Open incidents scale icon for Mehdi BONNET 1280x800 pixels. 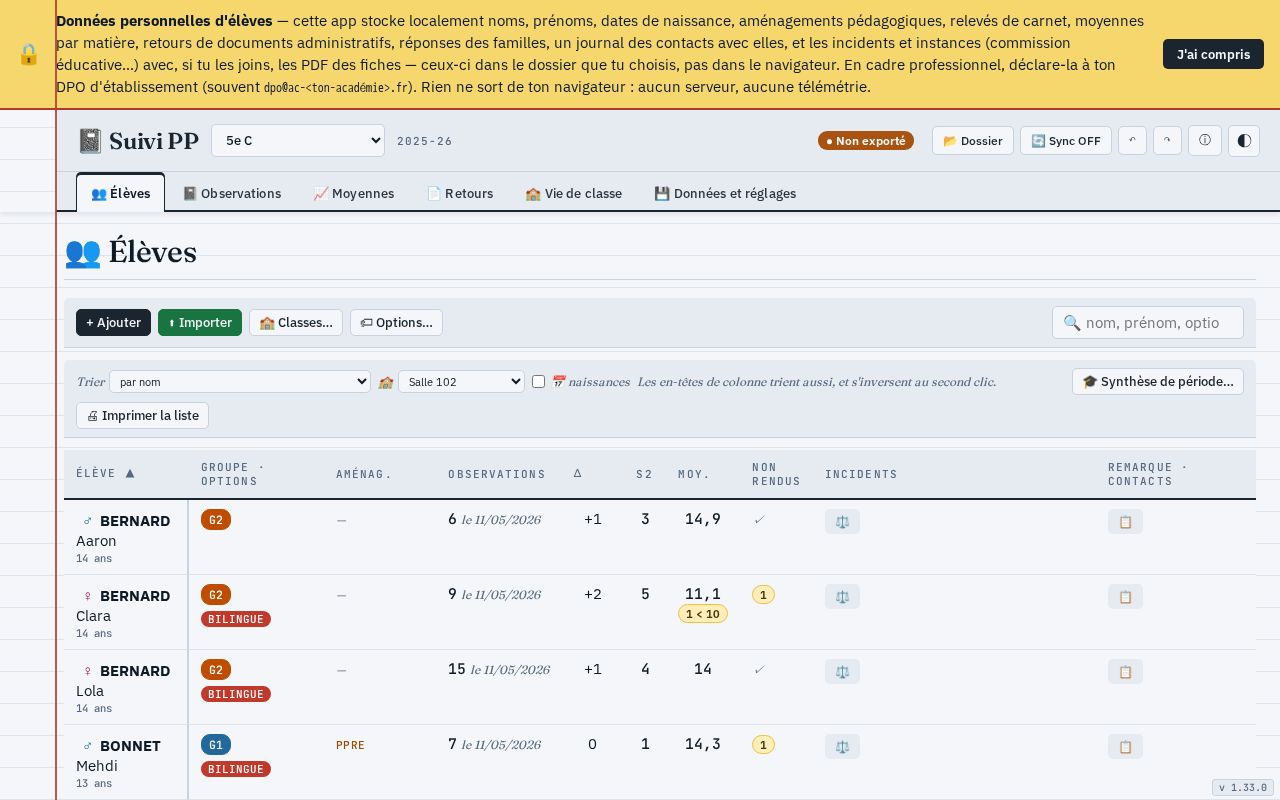point(842,747)
